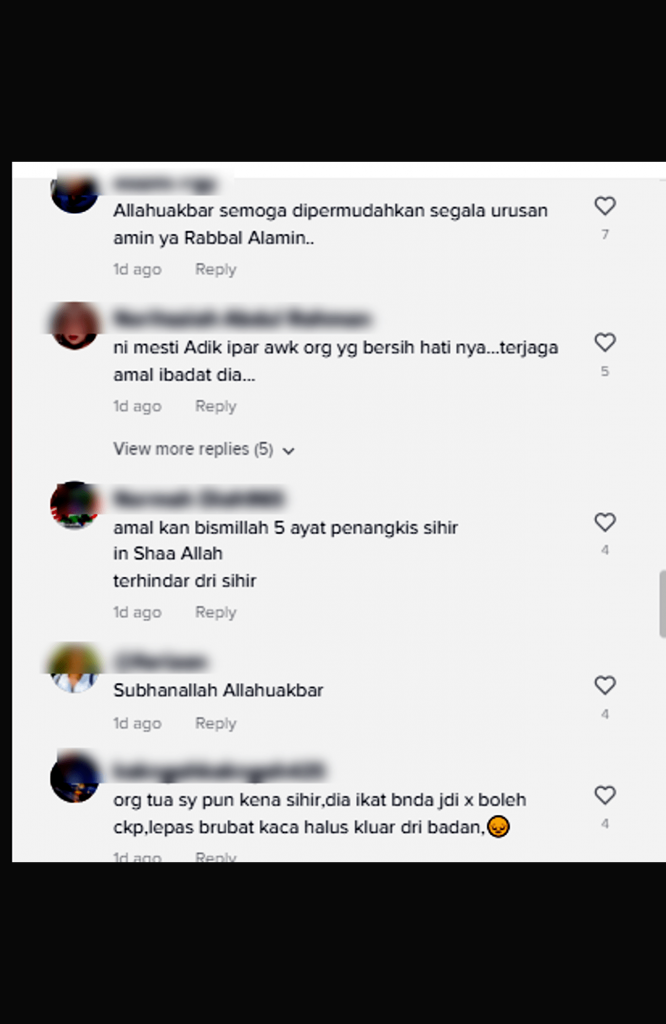Image resolution: width=666 pixels, height=1024 pixels.
Task: Like the "Allahuakbar semoga dipermudahkan" comment
Action: (x=605, y=206)
